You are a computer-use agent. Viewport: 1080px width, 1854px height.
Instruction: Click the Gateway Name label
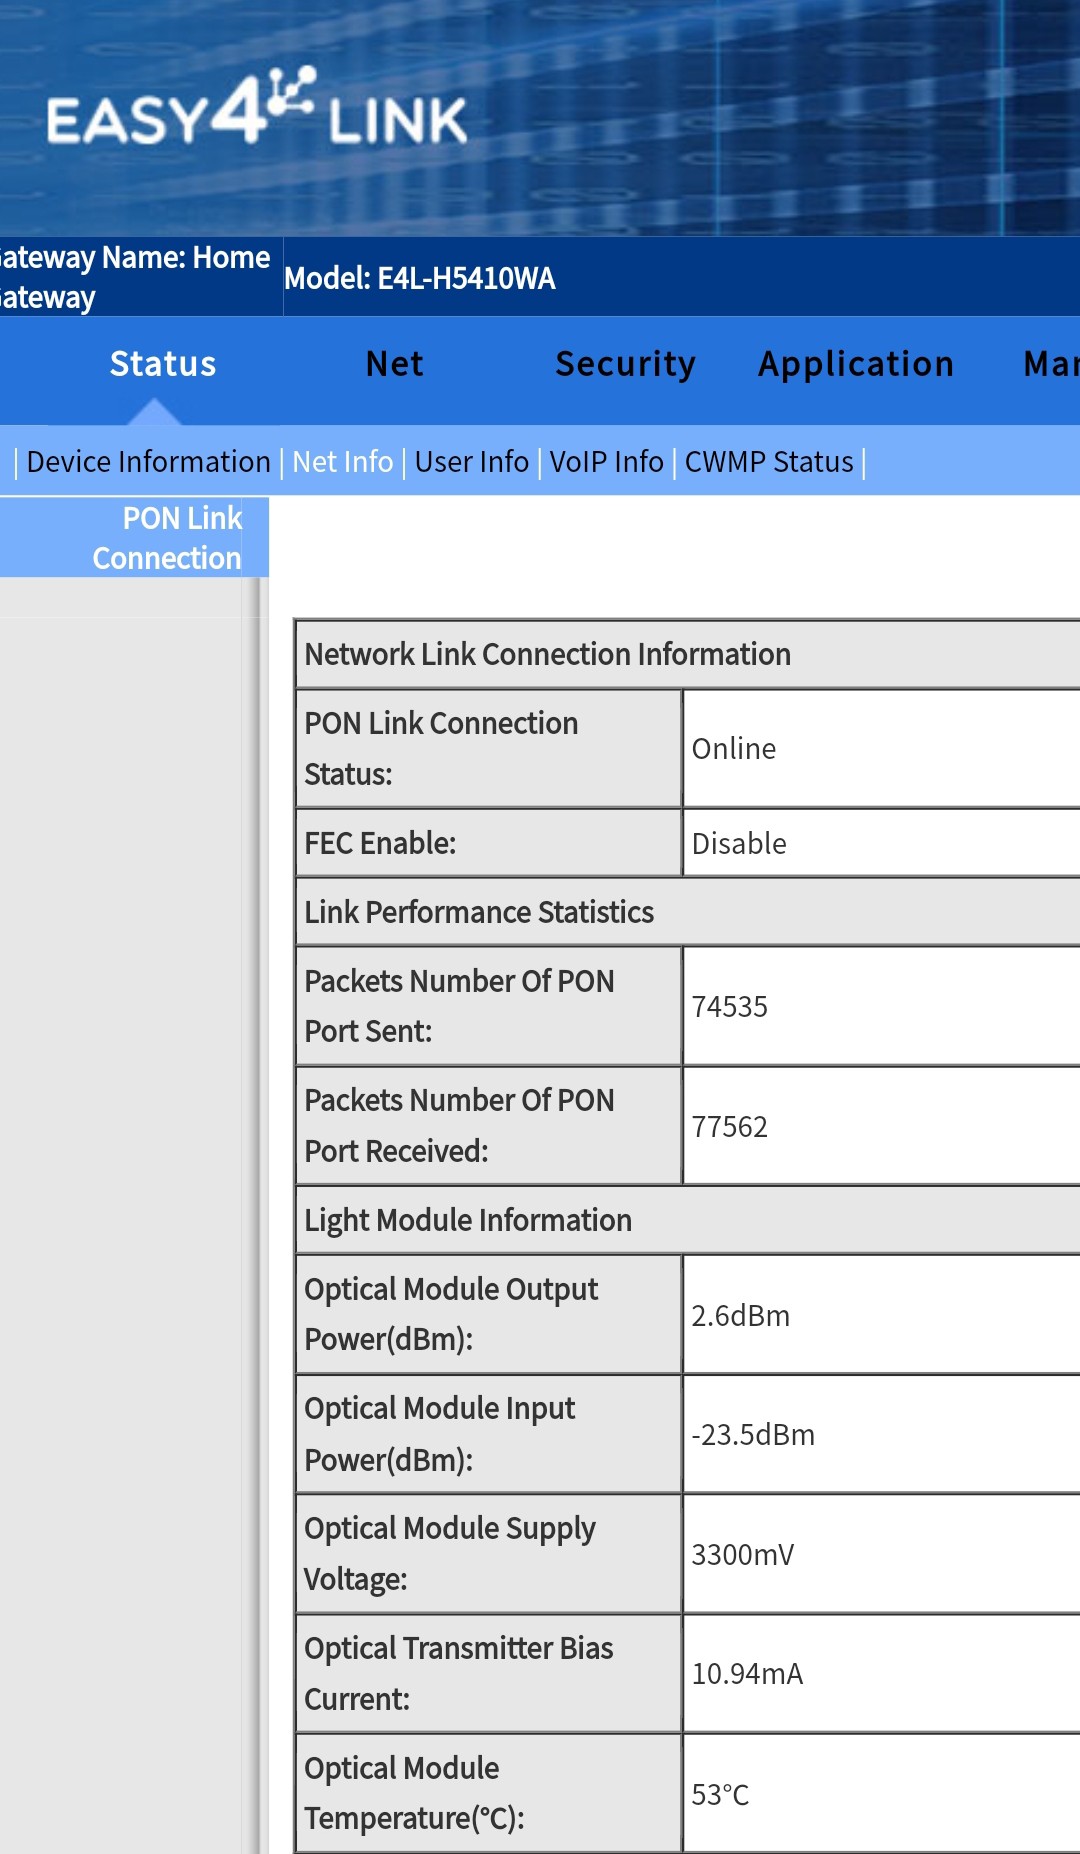(134, 277)
